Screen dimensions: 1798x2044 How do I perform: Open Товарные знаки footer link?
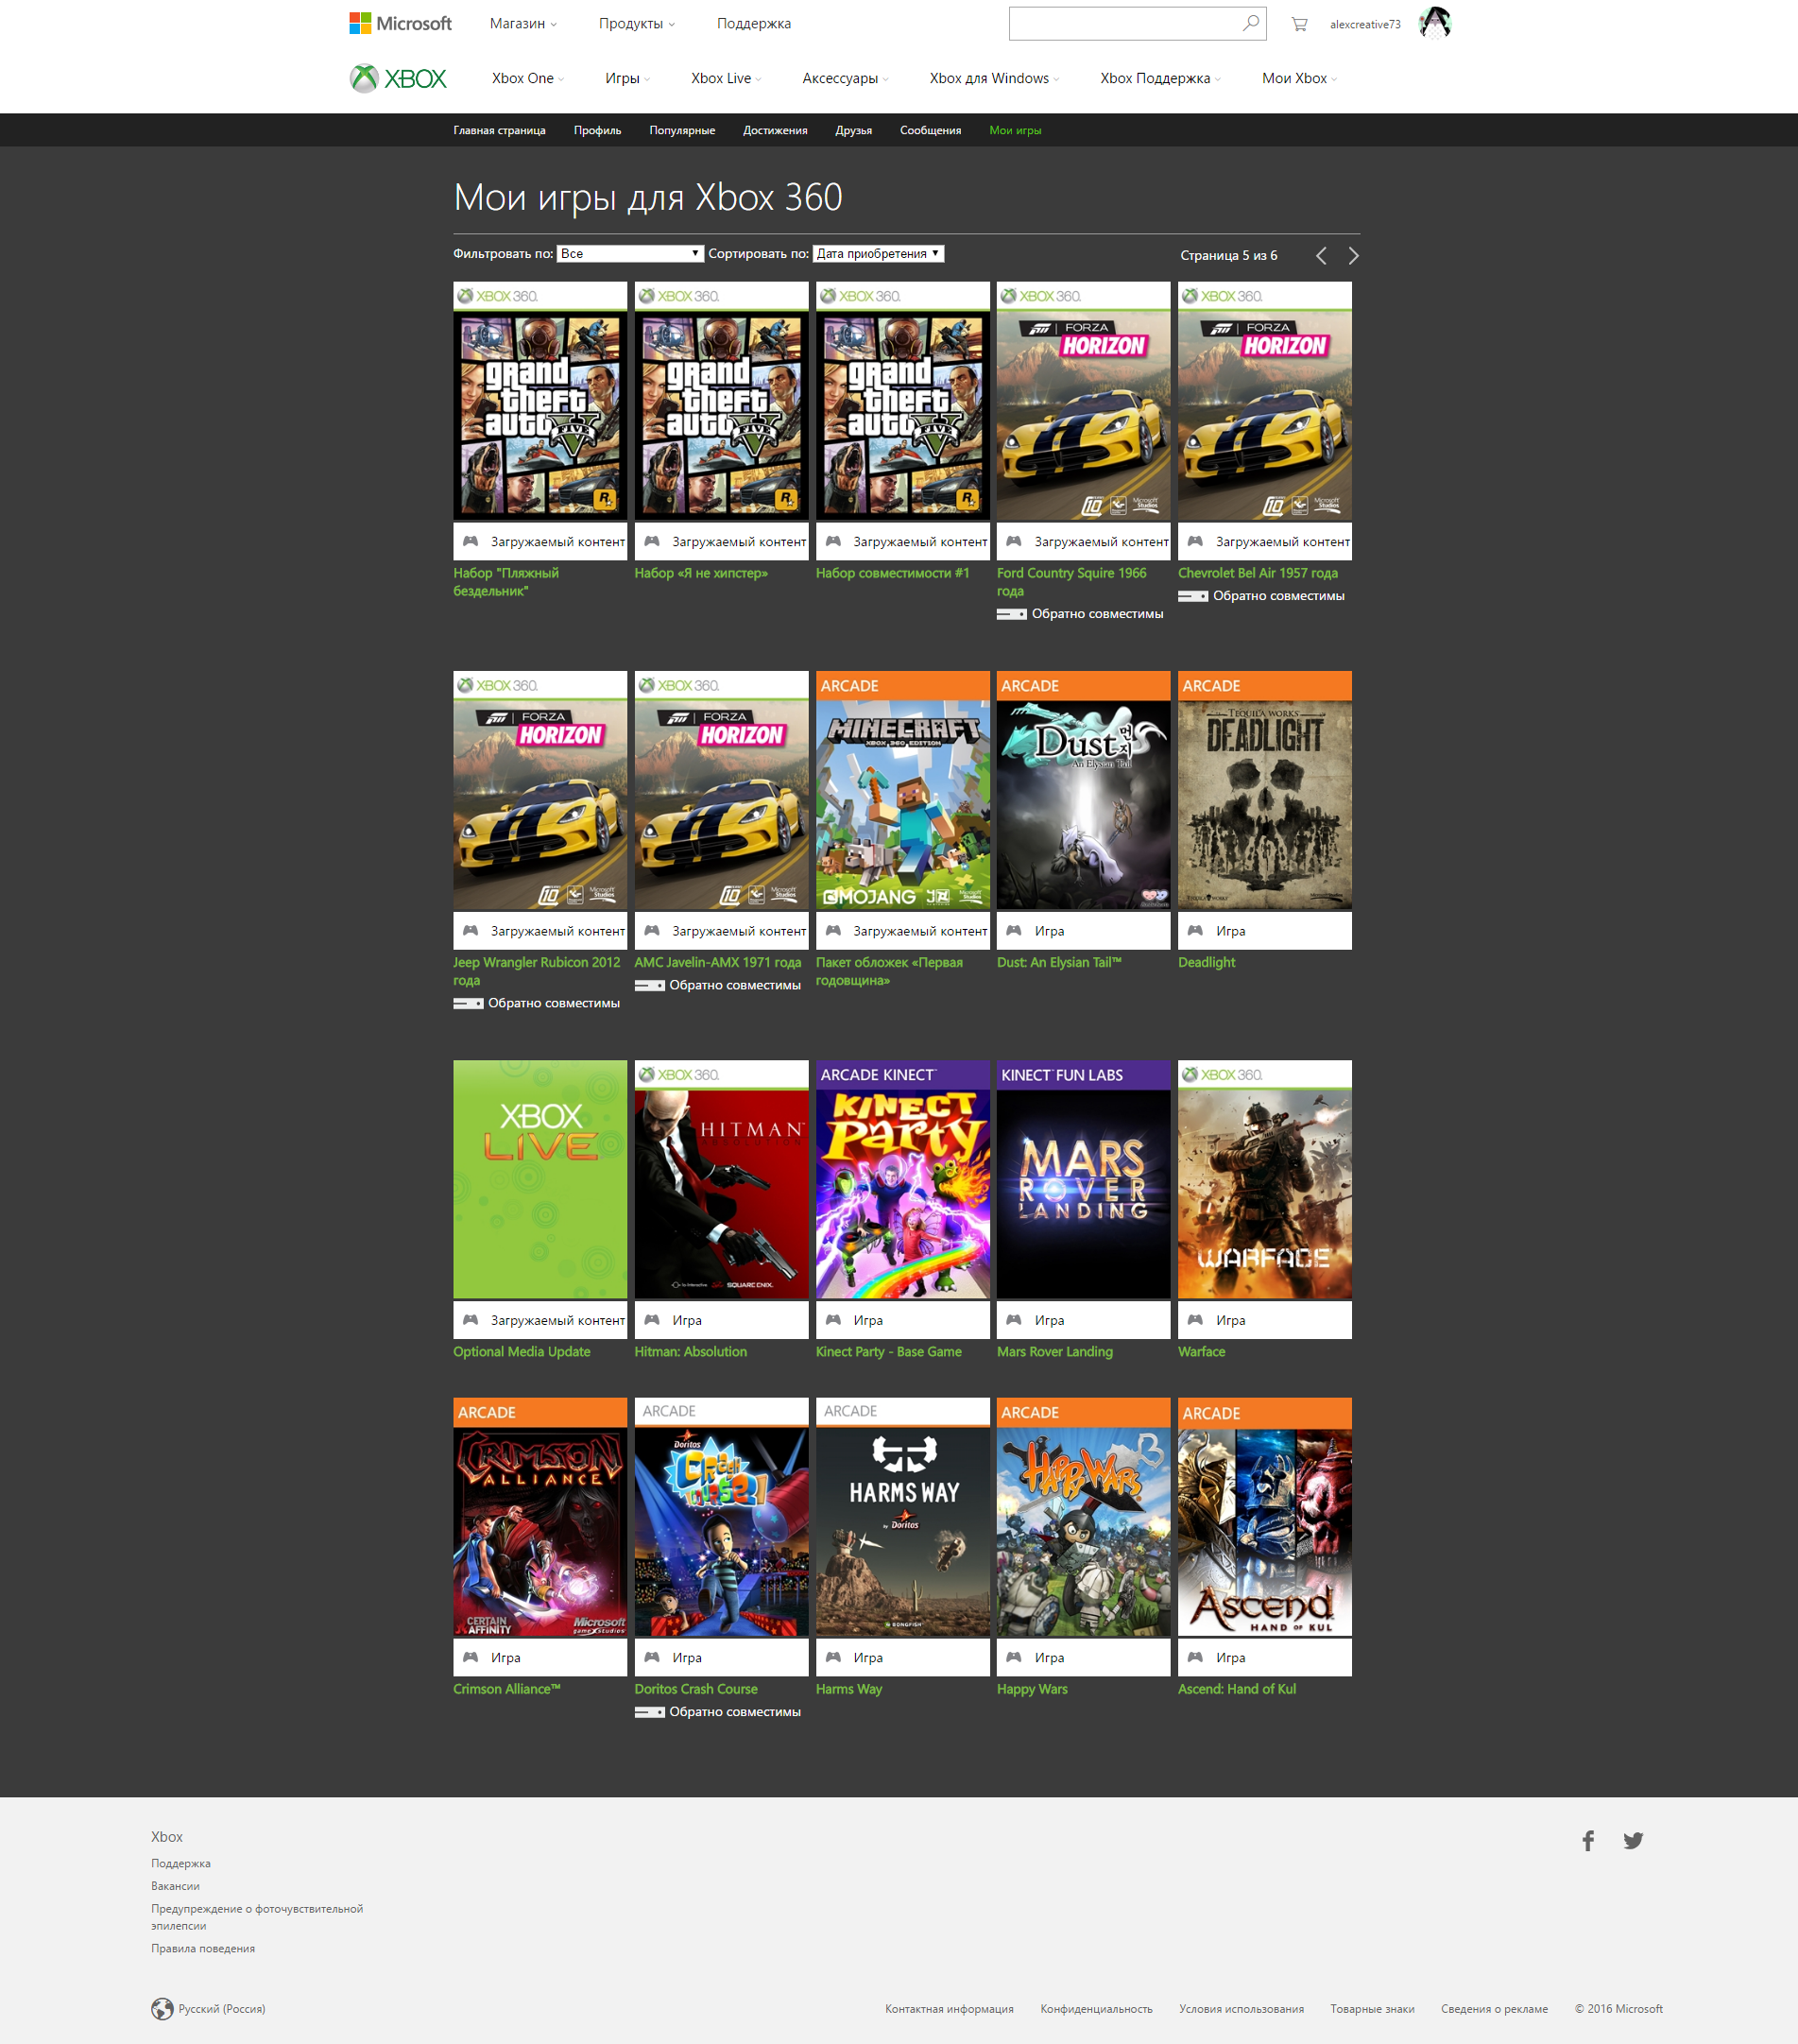coord(1372,2009)
